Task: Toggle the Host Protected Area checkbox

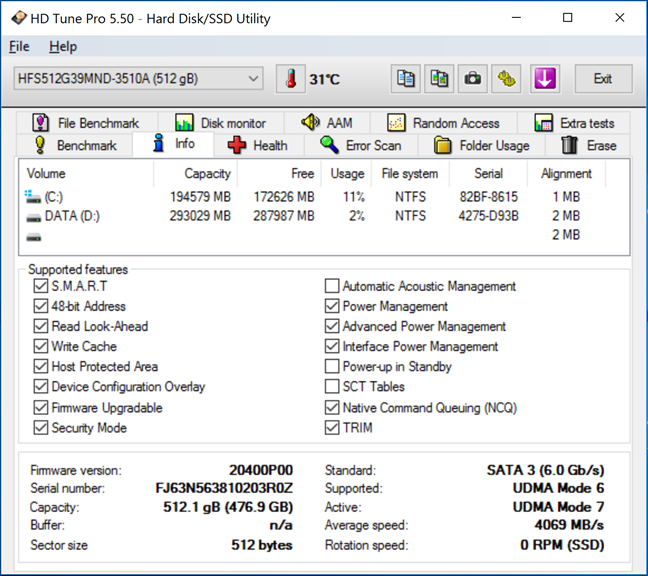Action: tap(40, 366)
